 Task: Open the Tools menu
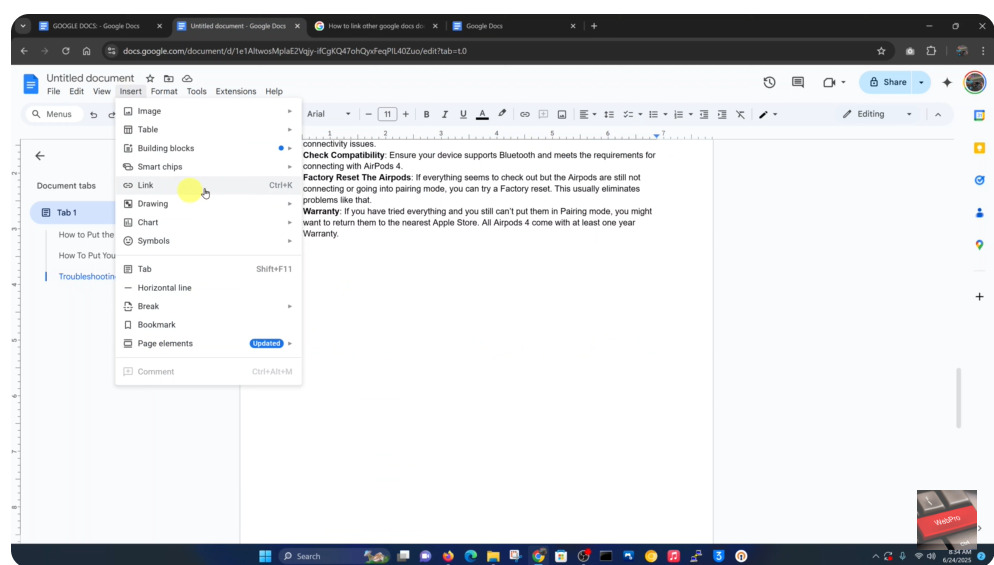pyautogui.click(x=197, y=91)
